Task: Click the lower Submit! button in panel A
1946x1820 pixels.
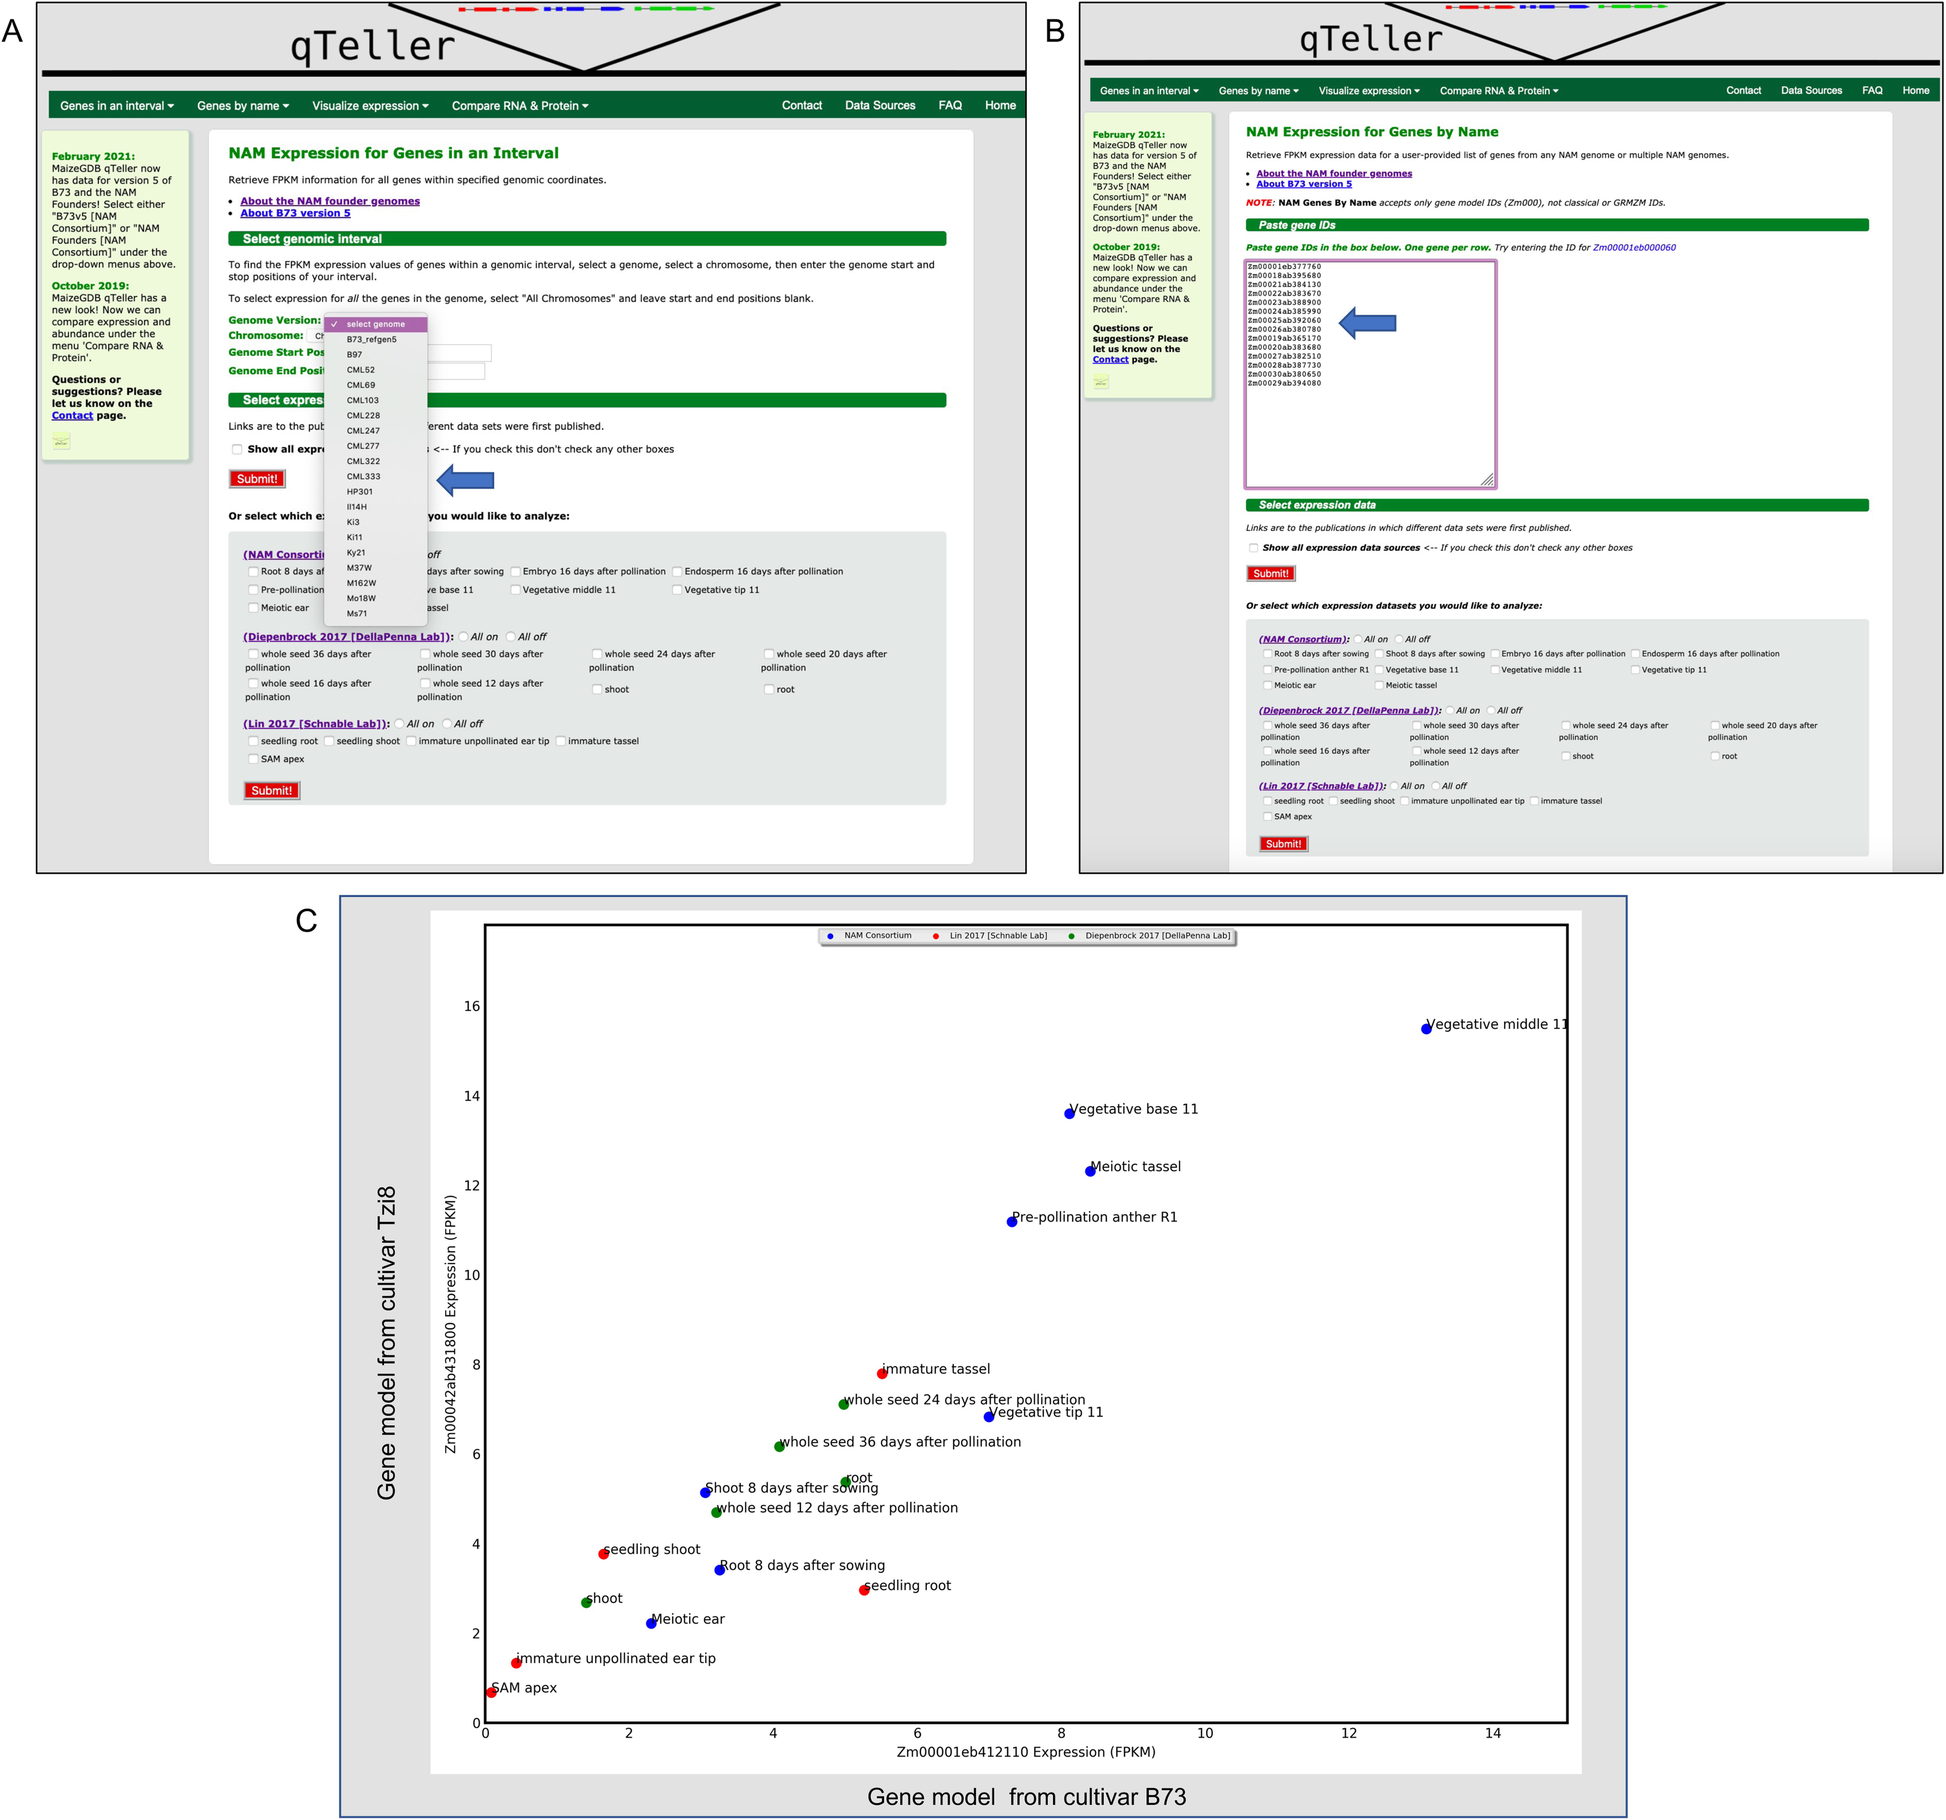Action: (x=272, y=791)
